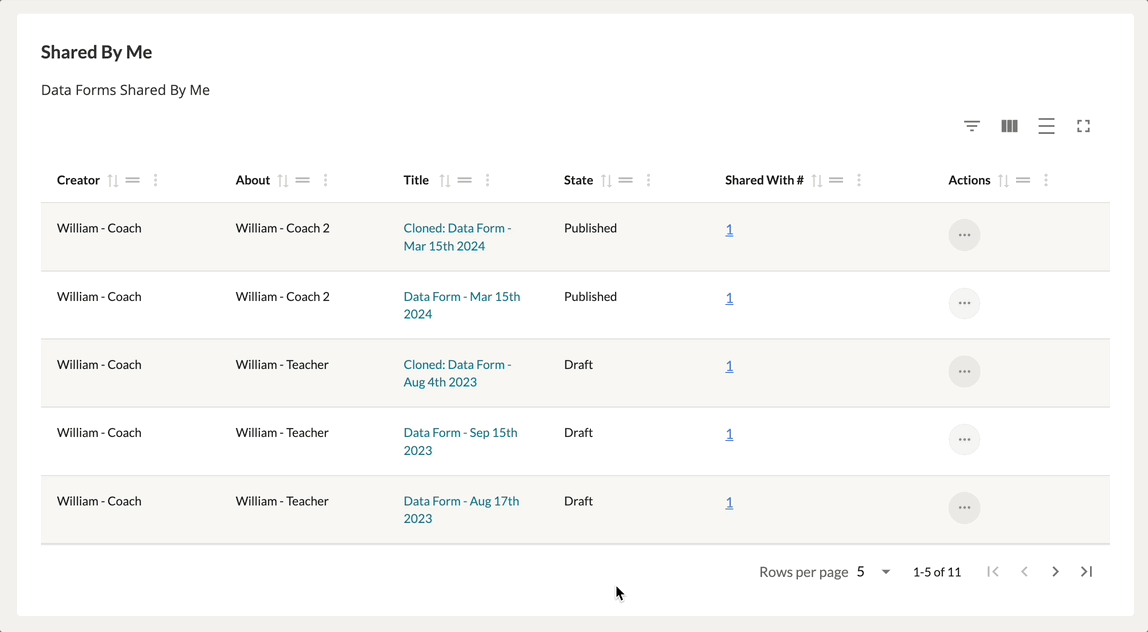Click shared count for Cloned Aug 4th form
The width and height of the screenshot is (1148, 632).
pos(729,366)
